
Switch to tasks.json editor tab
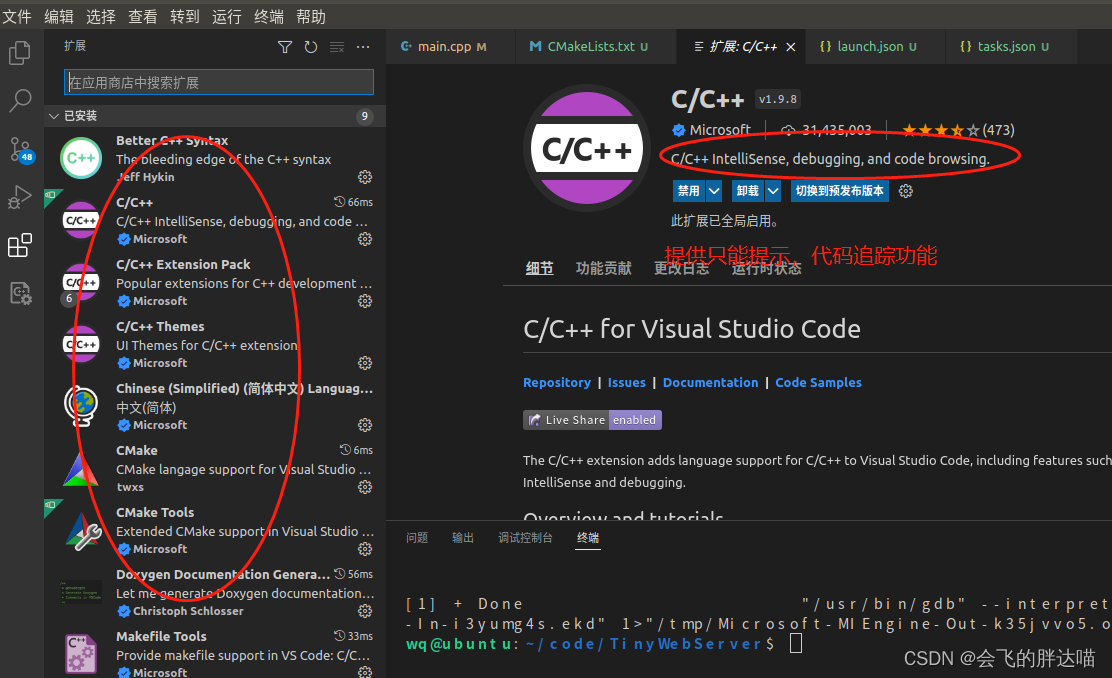point(1012,47)
